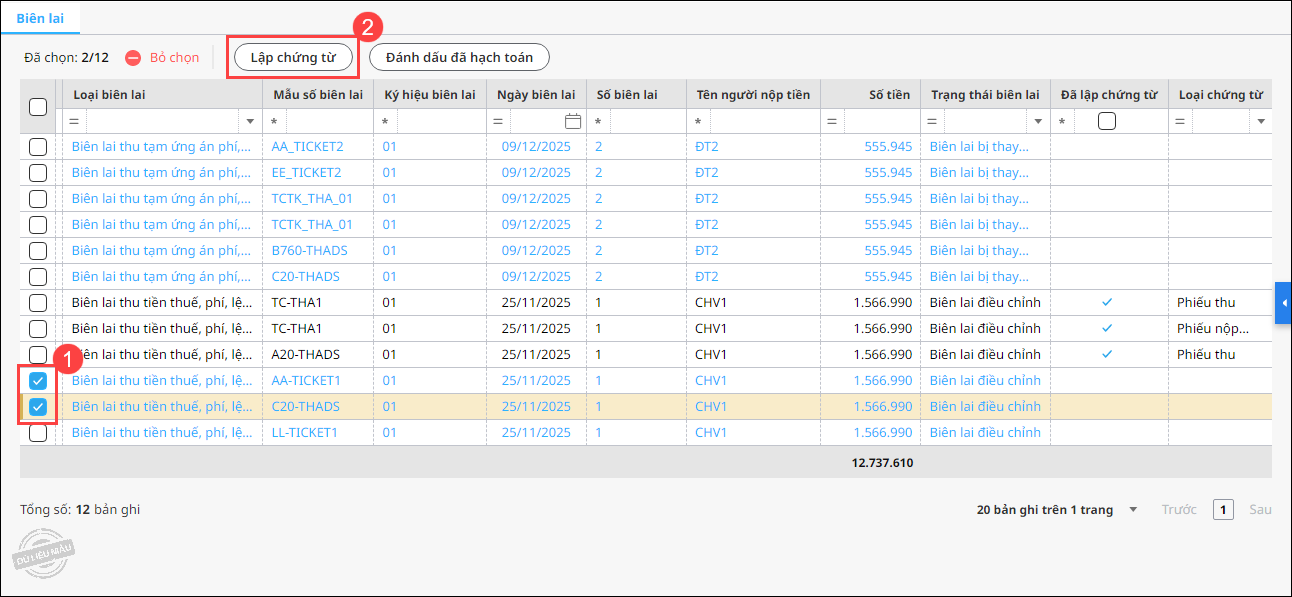
Task: Open records-per-page dropdown
Action: point(1133,510)
